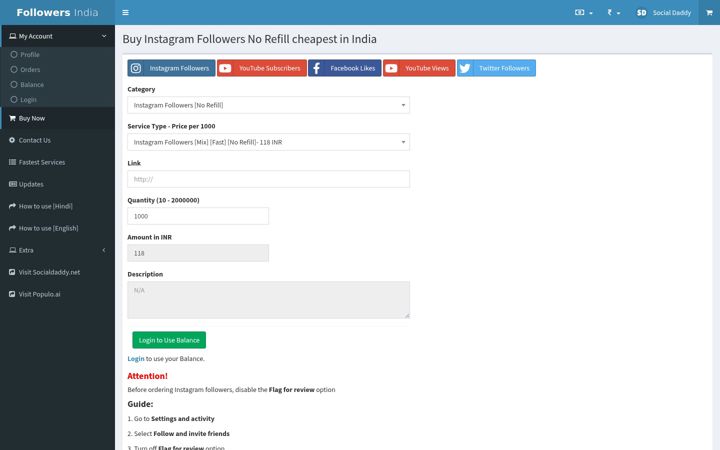The width and height of the screenshot is (720, 450).
Task: Go to Buy Now page
Action: (57, 118)
